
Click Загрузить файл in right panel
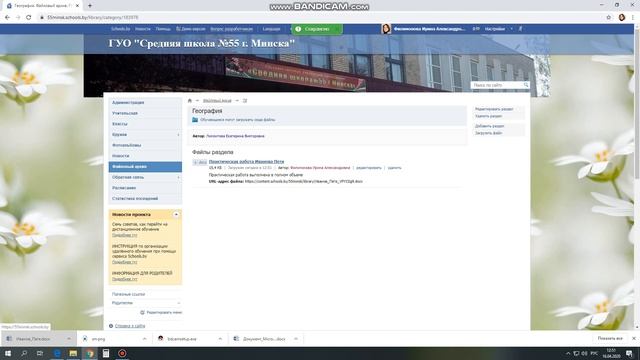click(x=488, y=133)
